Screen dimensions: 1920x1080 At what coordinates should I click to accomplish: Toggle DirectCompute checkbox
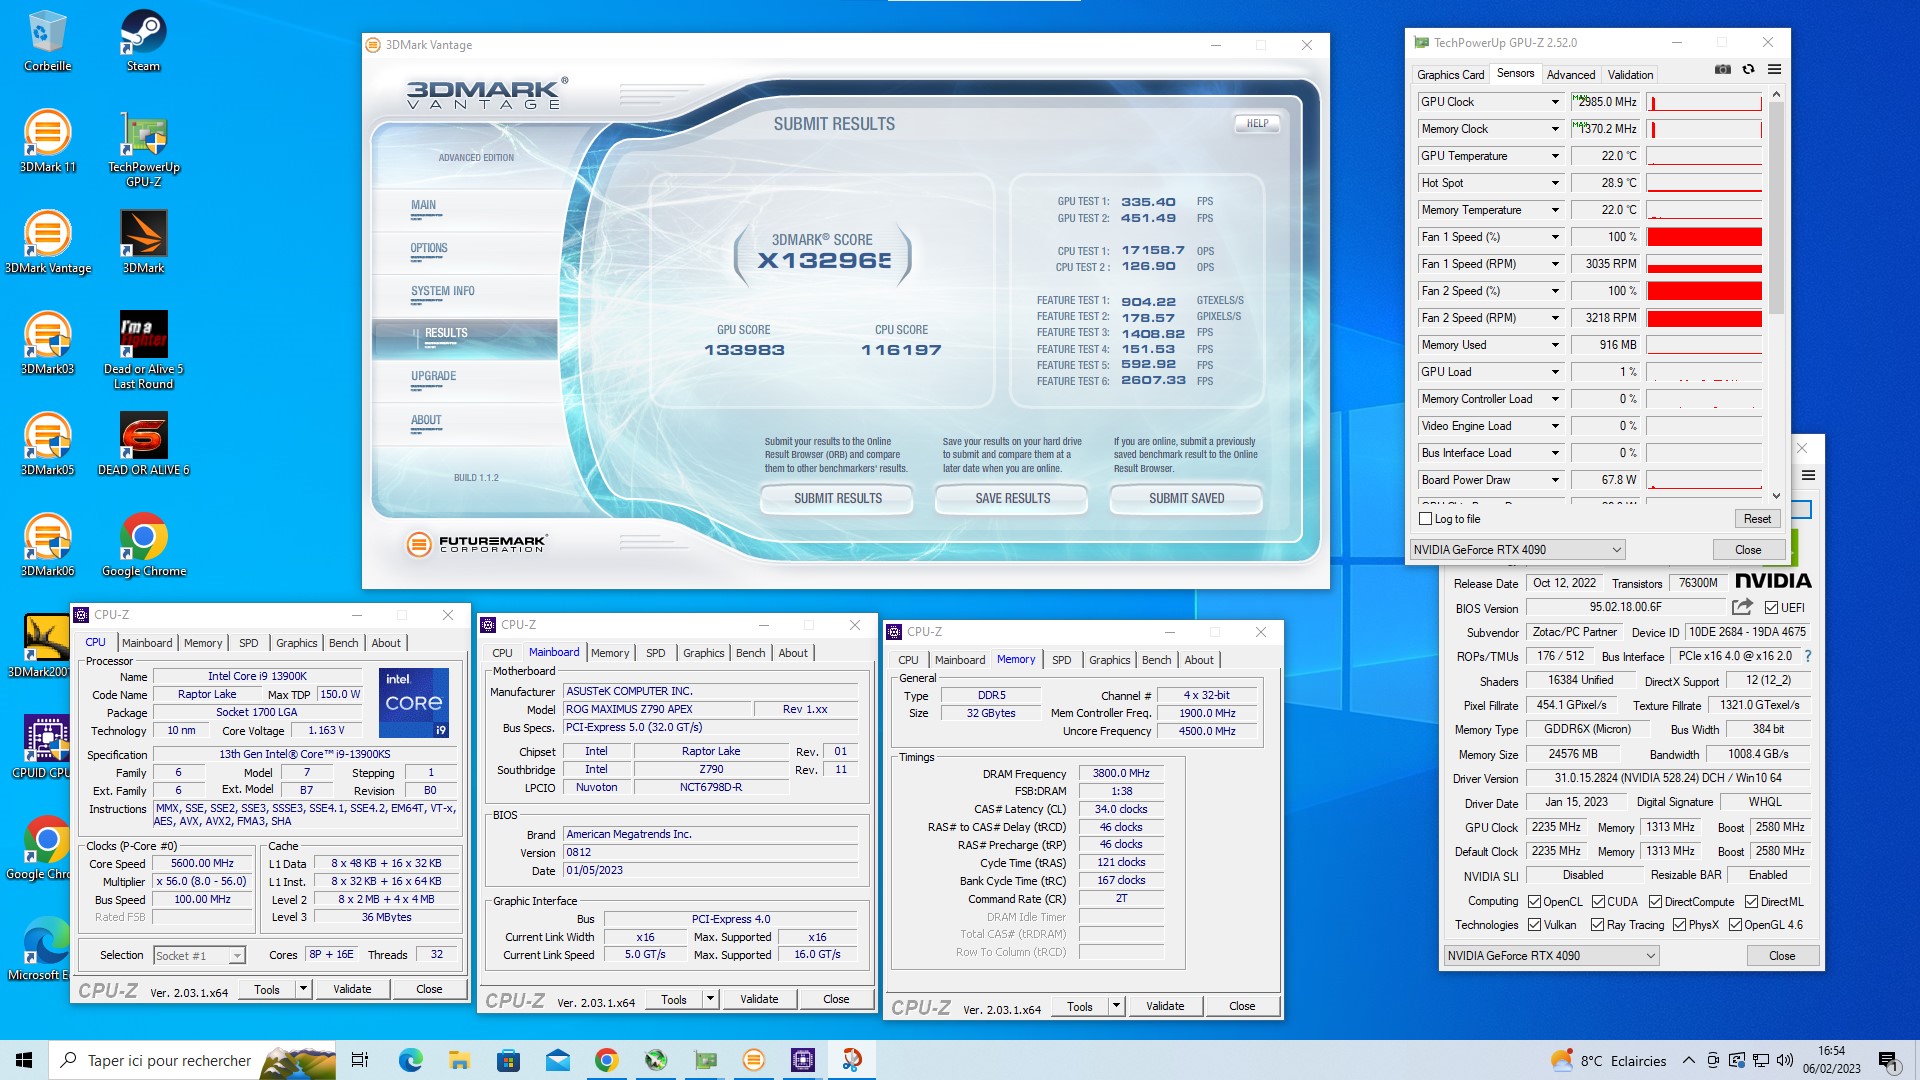[x=1655, y=902]
